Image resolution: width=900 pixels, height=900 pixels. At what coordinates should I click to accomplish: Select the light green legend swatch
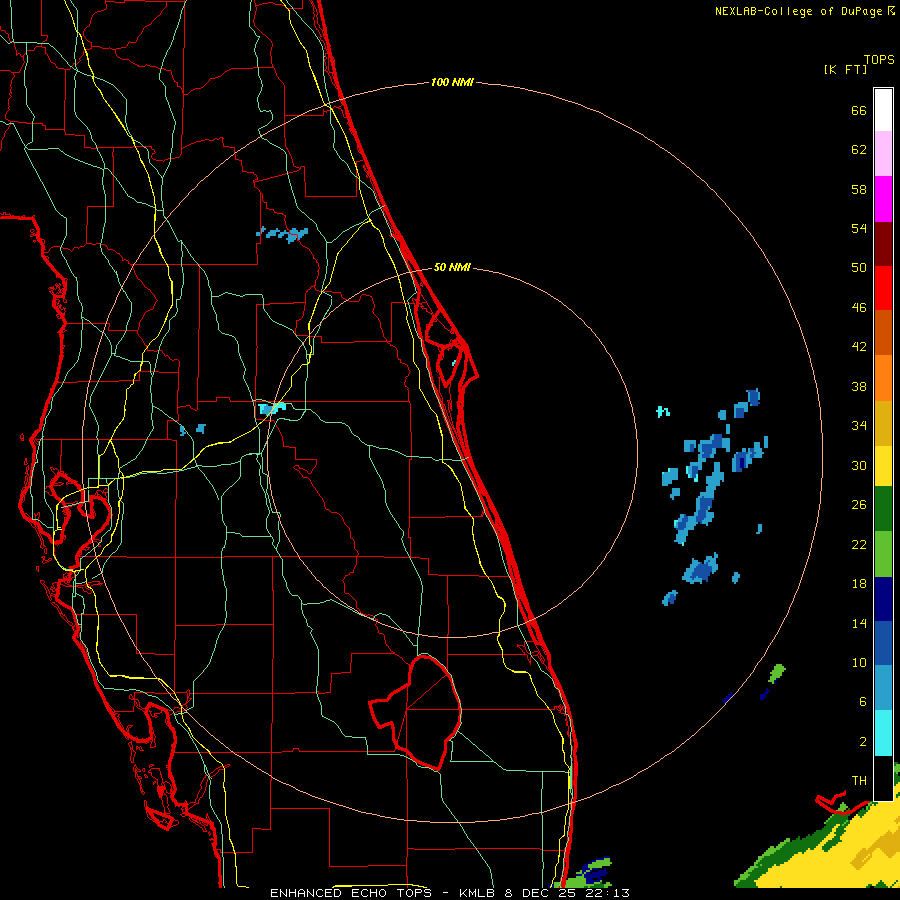[x=883, y=554]
